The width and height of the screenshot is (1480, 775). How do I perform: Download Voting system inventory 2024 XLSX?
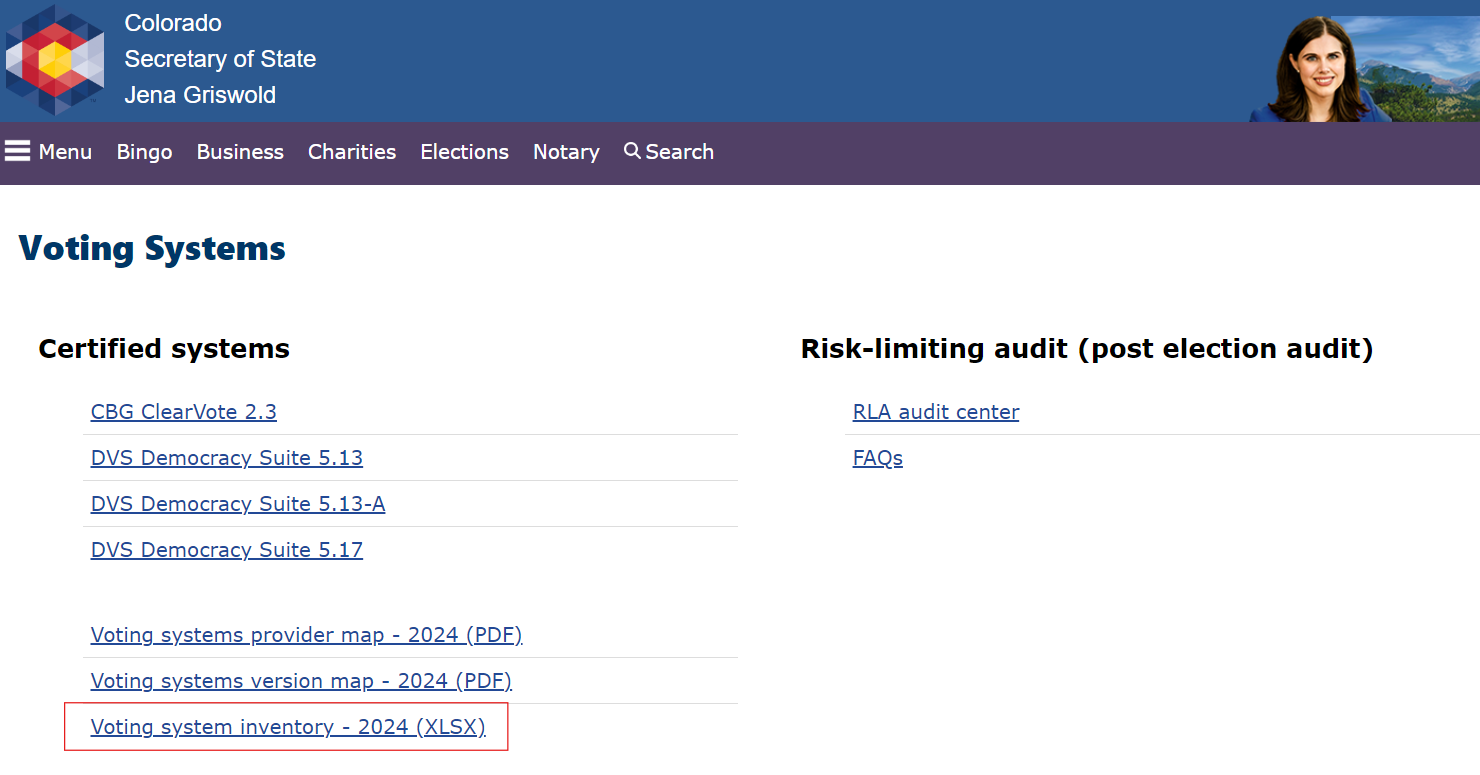pos(288,727)
